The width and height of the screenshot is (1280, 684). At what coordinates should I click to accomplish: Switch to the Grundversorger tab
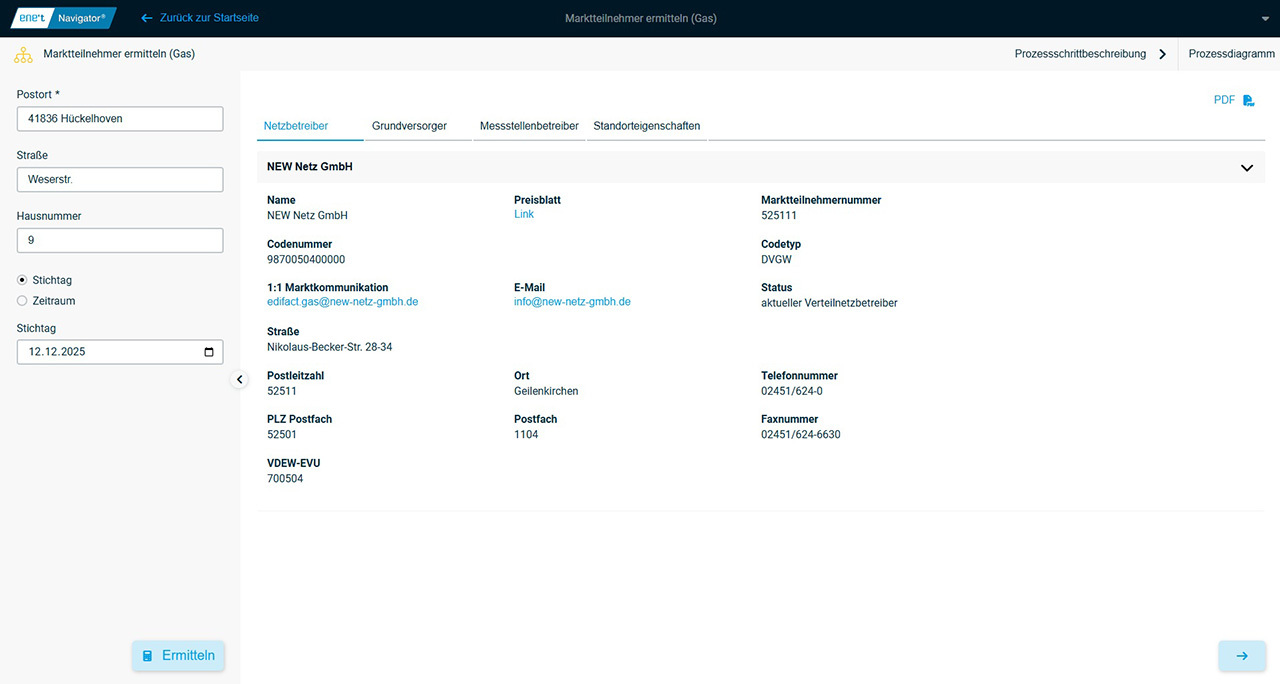coord(409,126)
